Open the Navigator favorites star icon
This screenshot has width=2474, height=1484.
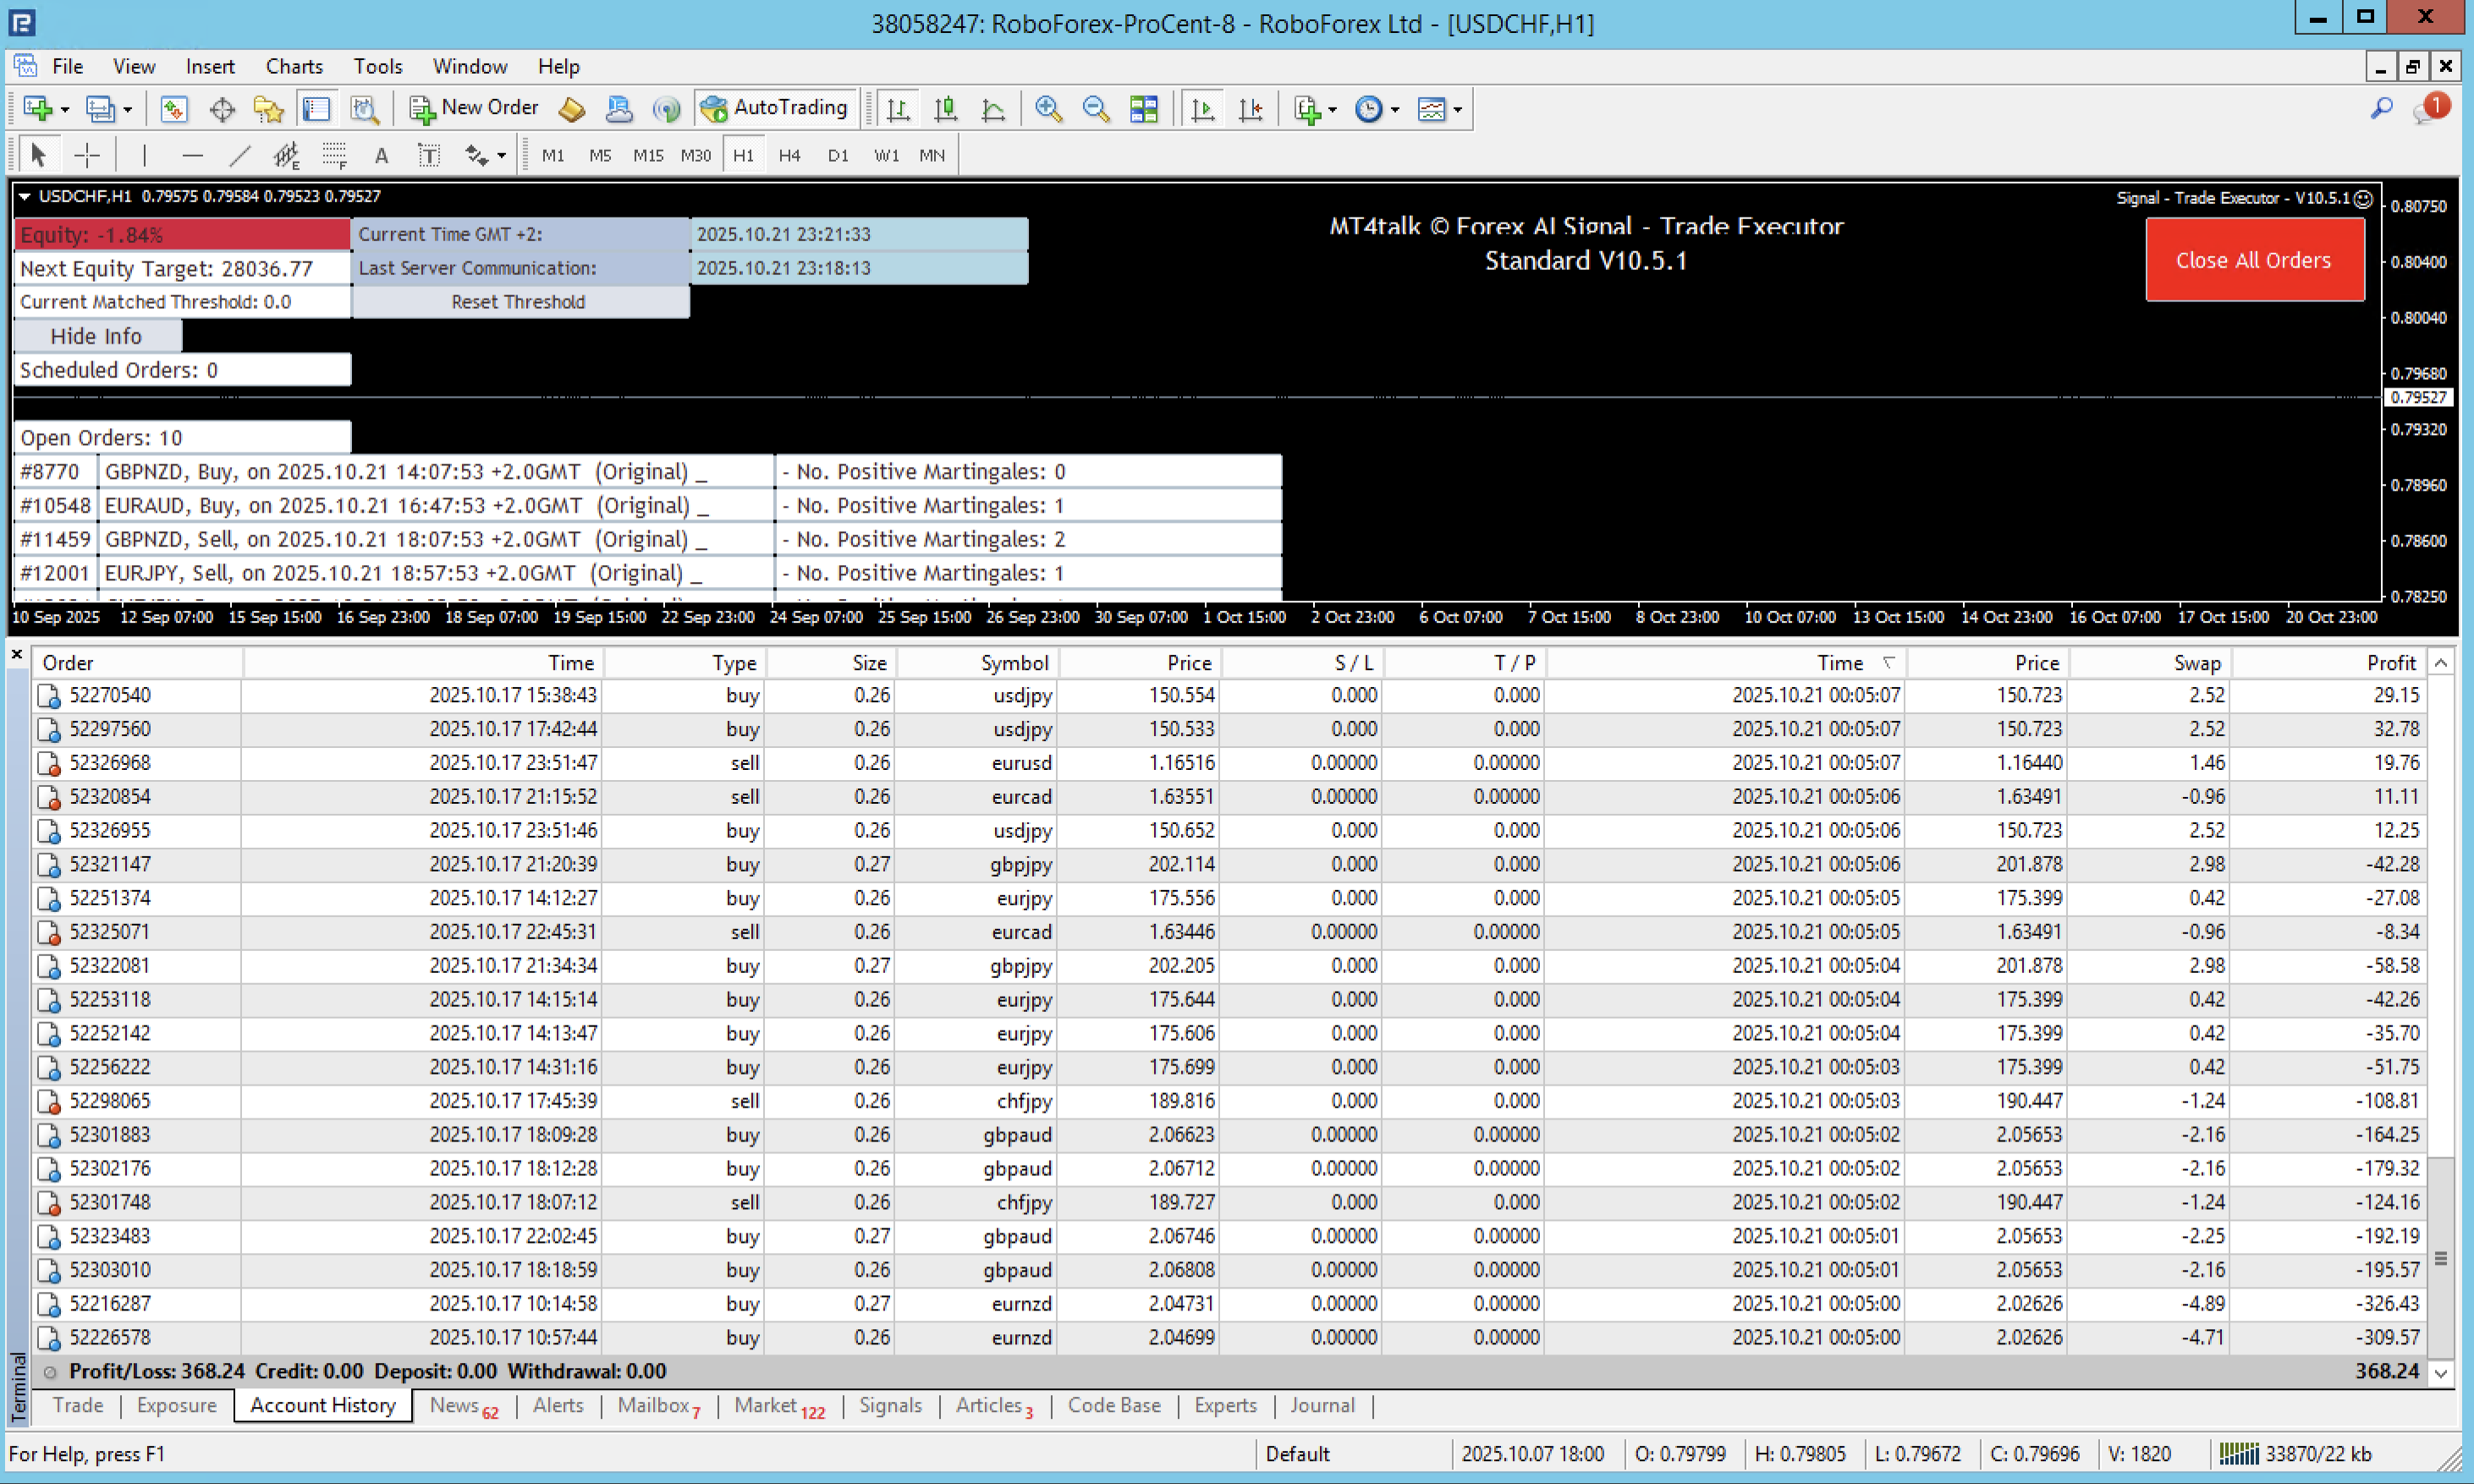tap(268, 109)
